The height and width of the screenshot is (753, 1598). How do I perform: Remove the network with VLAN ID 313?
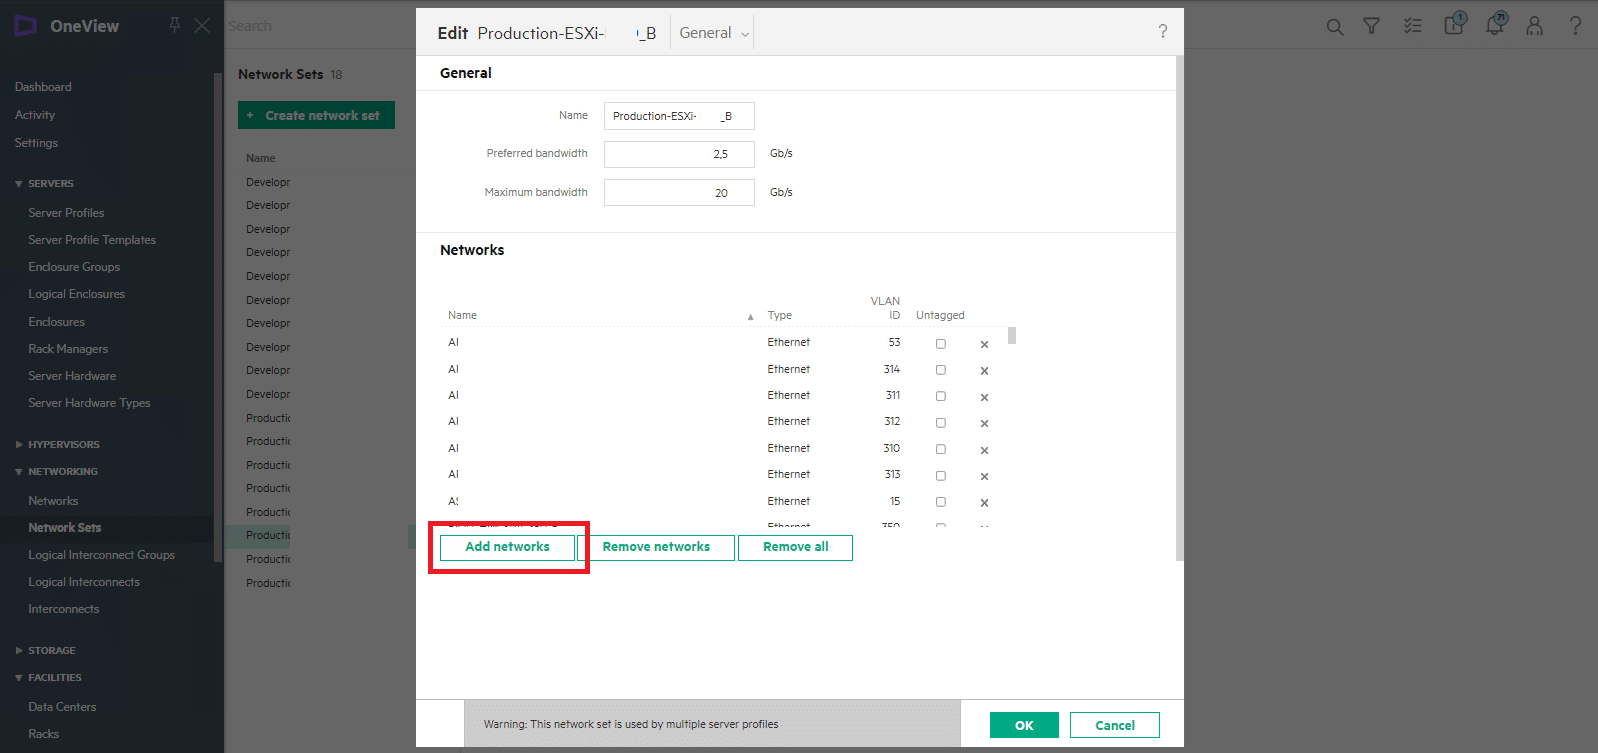984,476
